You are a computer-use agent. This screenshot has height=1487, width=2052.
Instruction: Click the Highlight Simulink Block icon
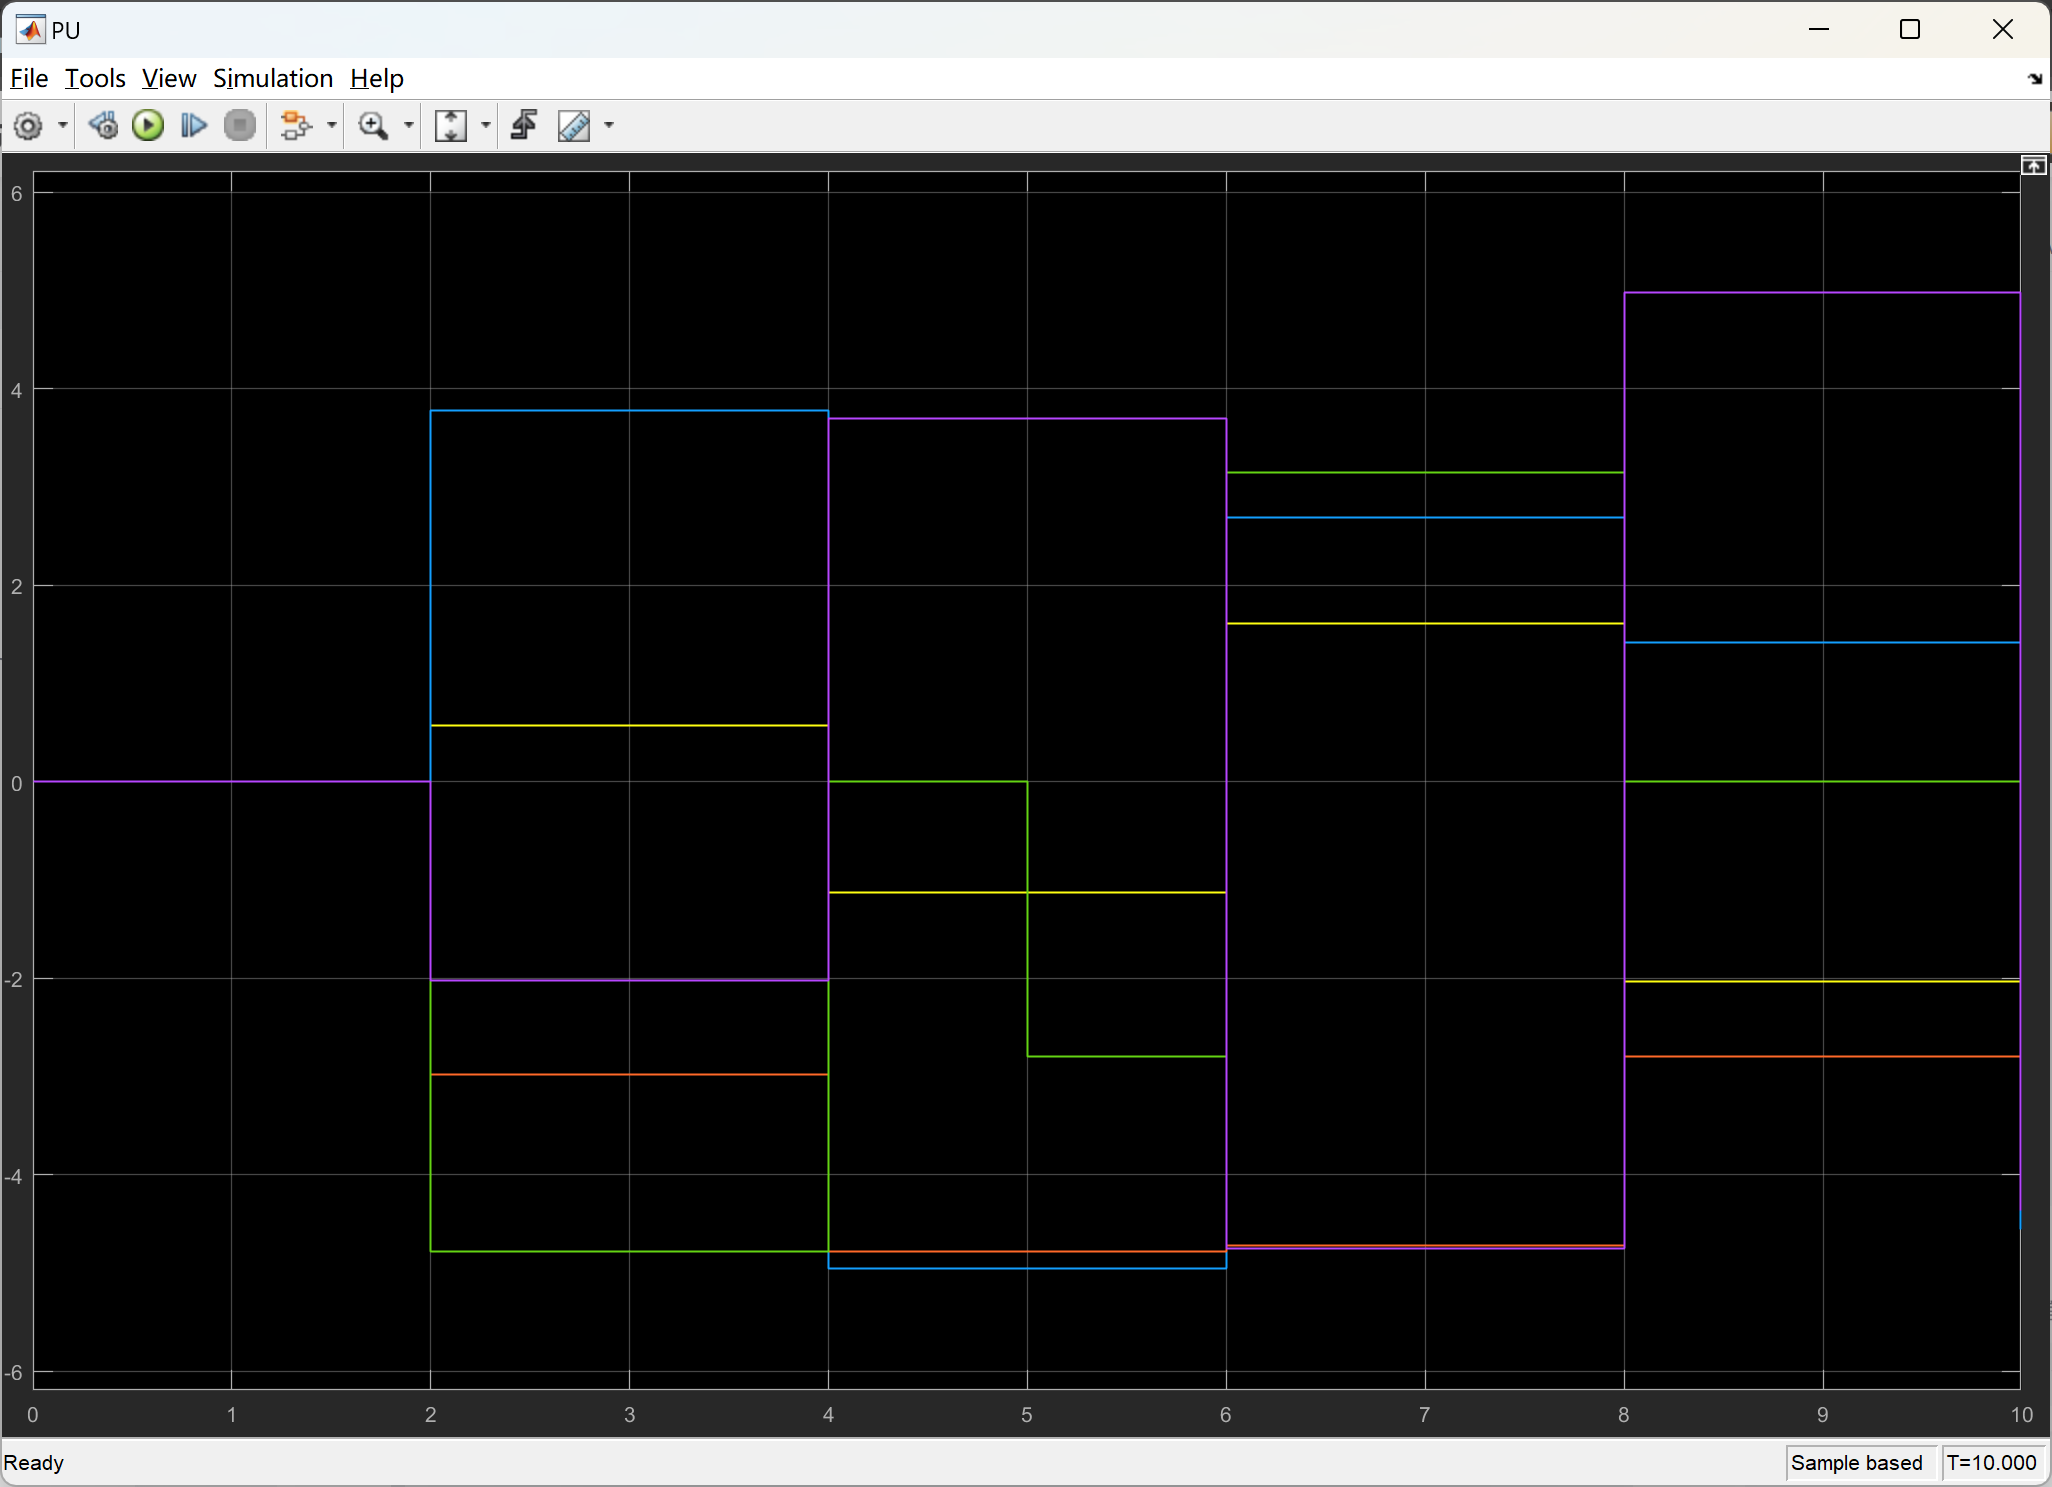(296, 126)
